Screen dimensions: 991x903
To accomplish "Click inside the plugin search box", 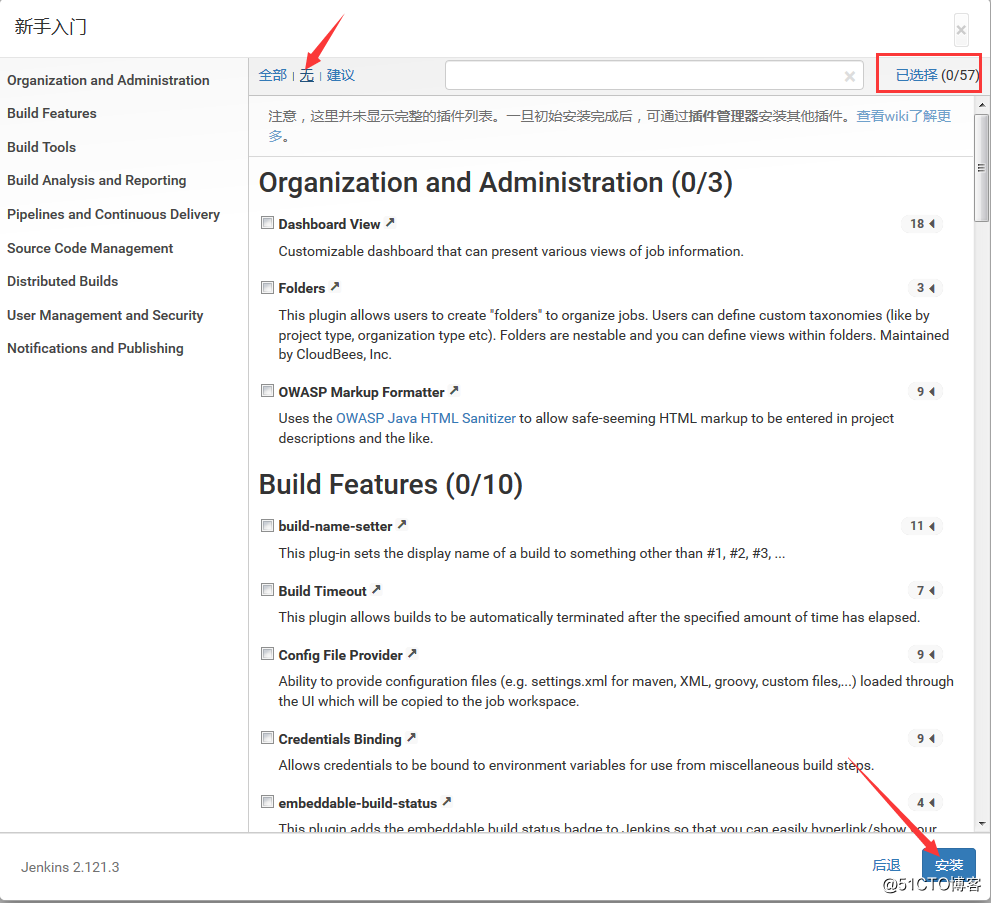I will click(x=654, y=76).
